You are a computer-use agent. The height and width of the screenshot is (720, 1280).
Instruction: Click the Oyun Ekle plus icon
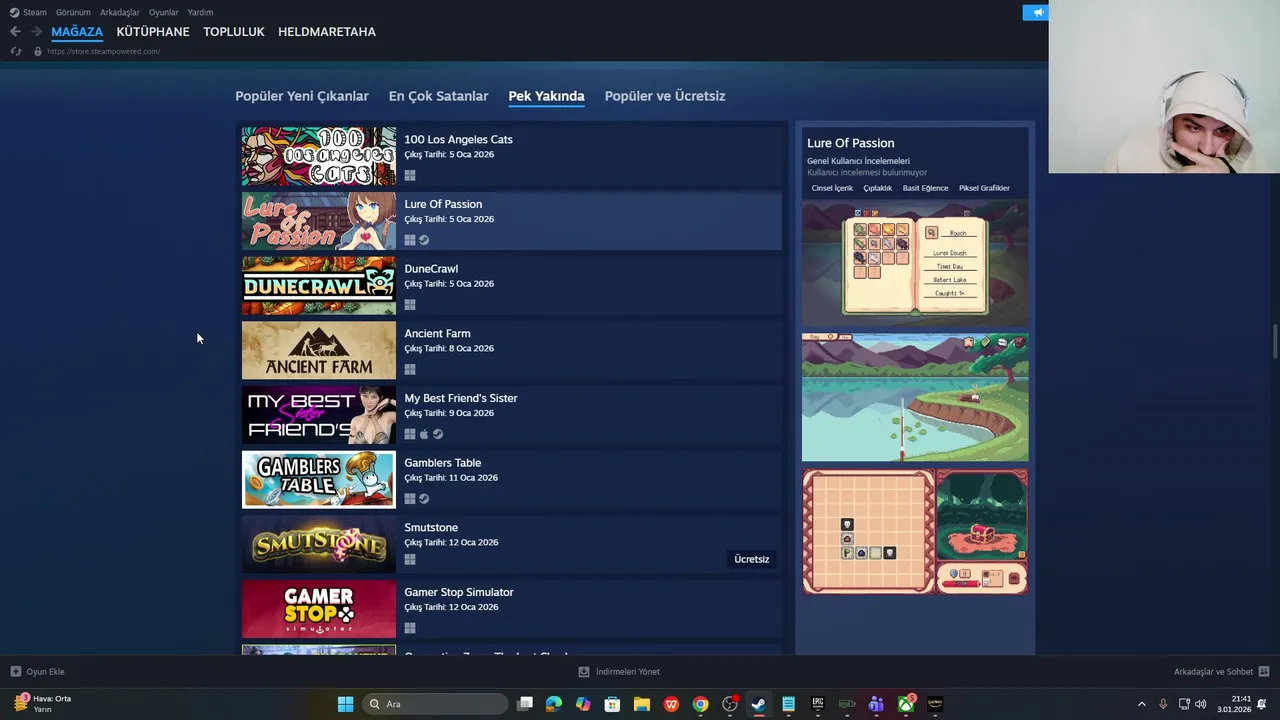[x=15, y=672]
